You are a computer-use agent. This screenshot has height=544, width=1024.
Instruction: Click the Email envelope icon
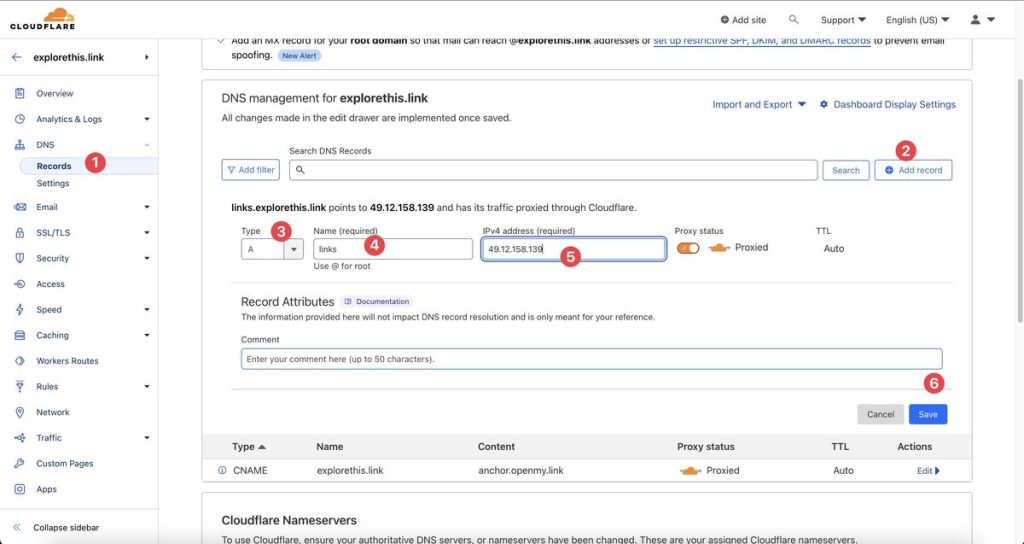[20, 207]
